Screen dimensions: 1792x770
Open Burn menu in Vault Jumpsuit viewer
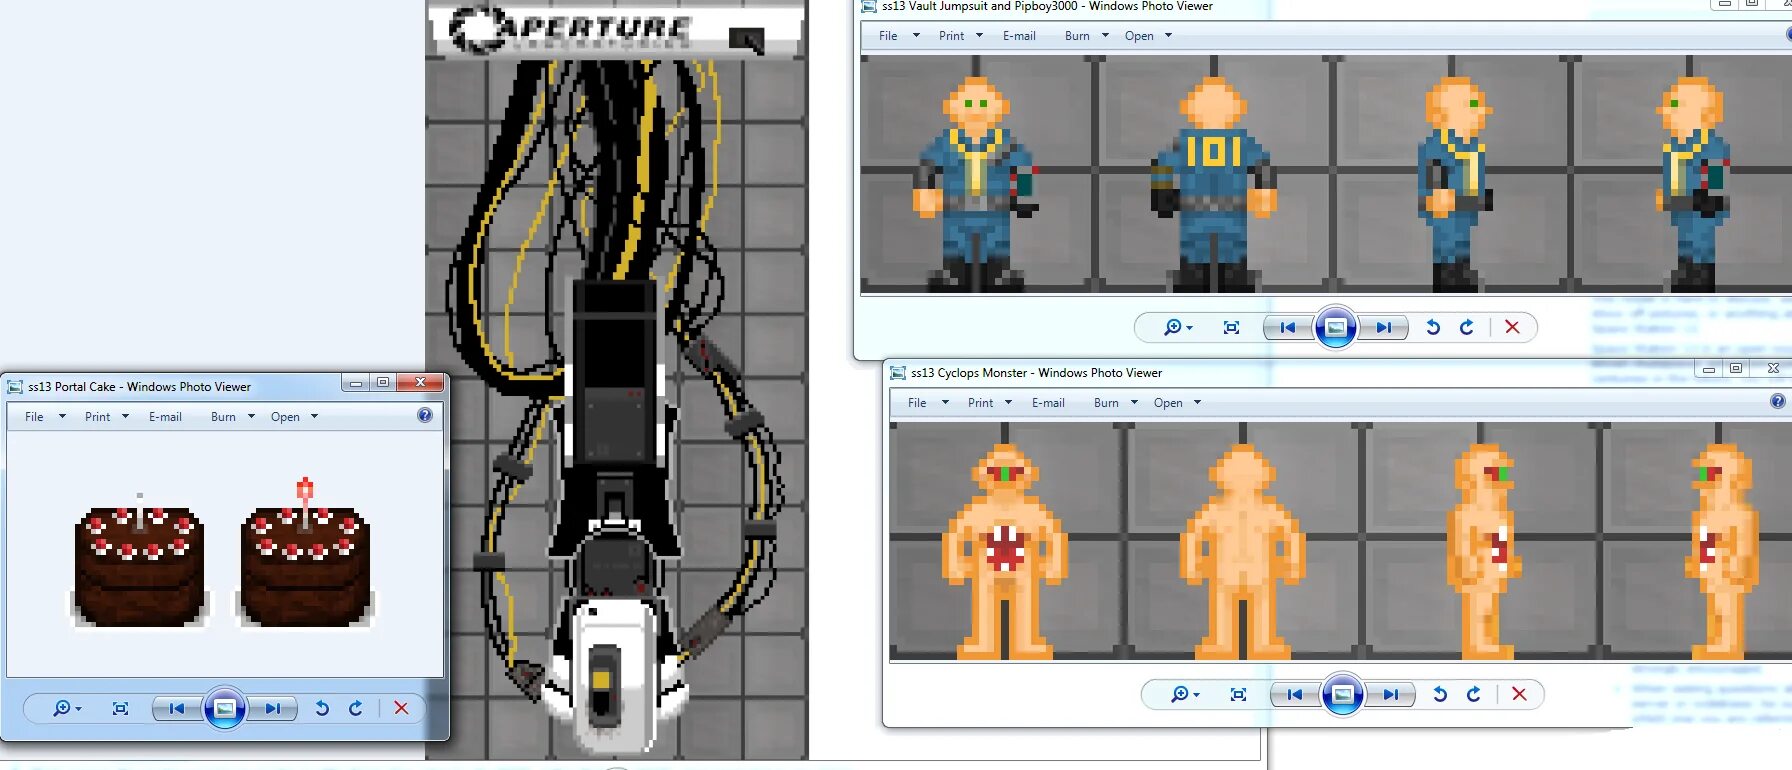[x=1086, y=36]
